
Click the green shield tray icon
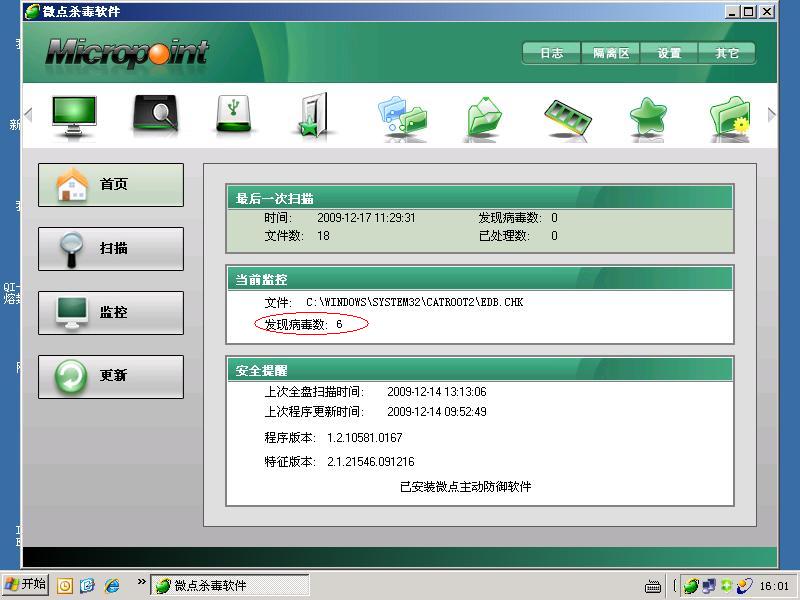pyautogui.click(x=727, y=586)
